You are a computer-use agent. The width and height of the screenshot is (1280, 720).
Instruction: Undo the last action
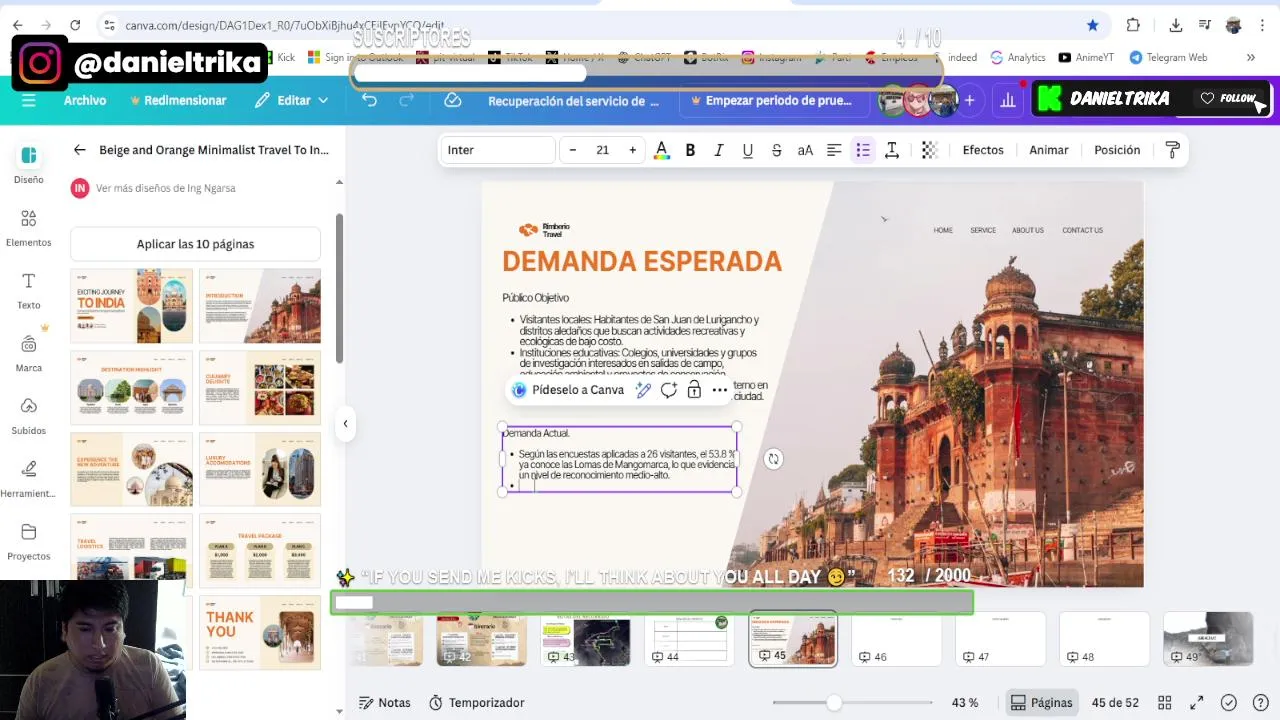click(x=369, y=100)
